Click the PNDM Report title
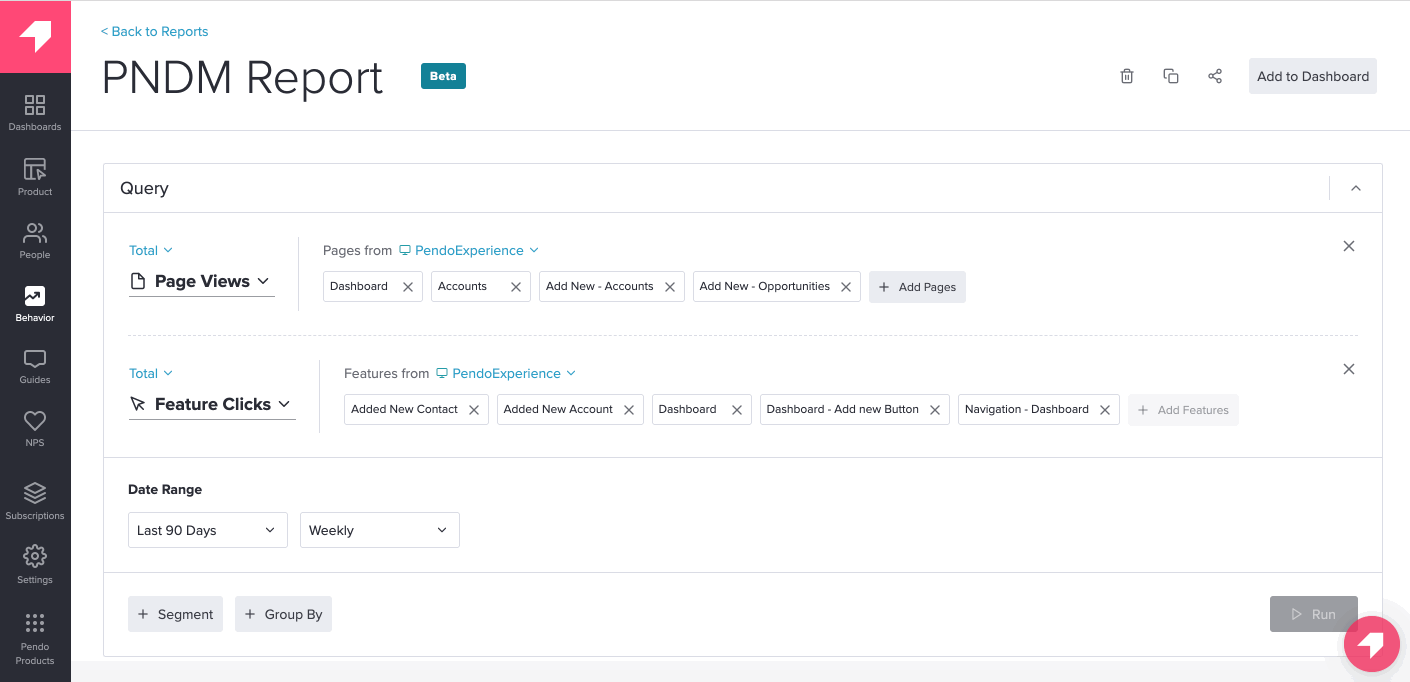This screenshot has height=682, width=1410. (x=243, y=78)
